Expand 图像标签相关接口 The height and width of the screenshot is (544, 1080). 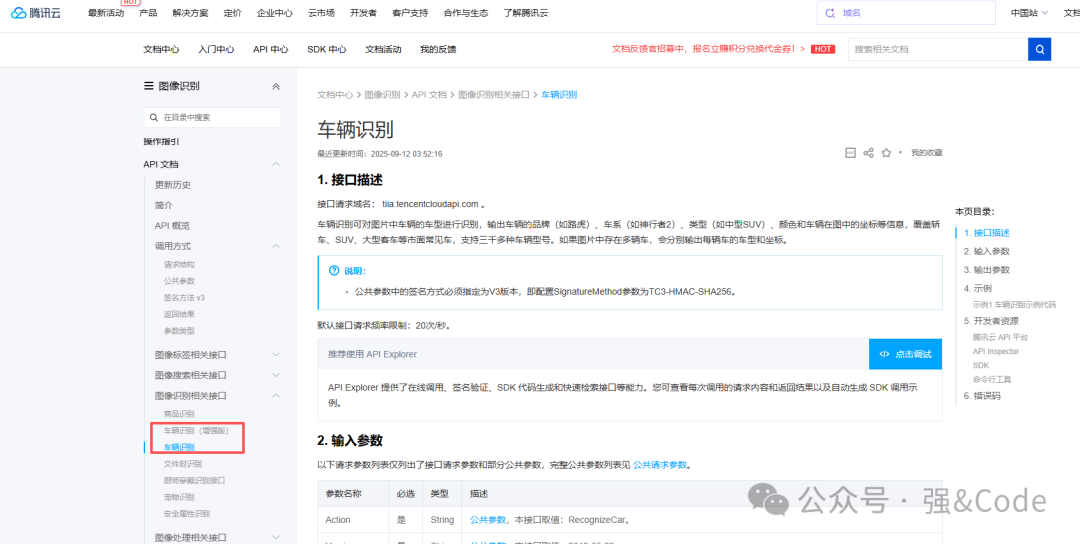pyautogui.click(x=276, y=355)
